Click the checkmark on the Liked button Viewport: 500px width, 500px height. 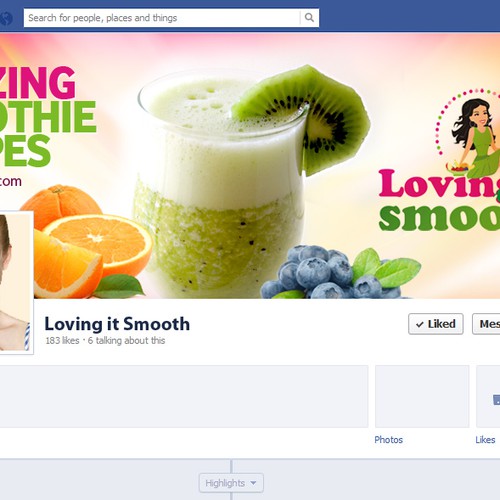click(x=420, y=324)
